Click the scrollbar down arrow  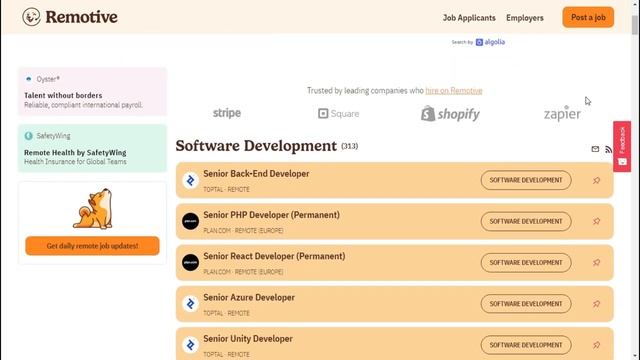635,356
